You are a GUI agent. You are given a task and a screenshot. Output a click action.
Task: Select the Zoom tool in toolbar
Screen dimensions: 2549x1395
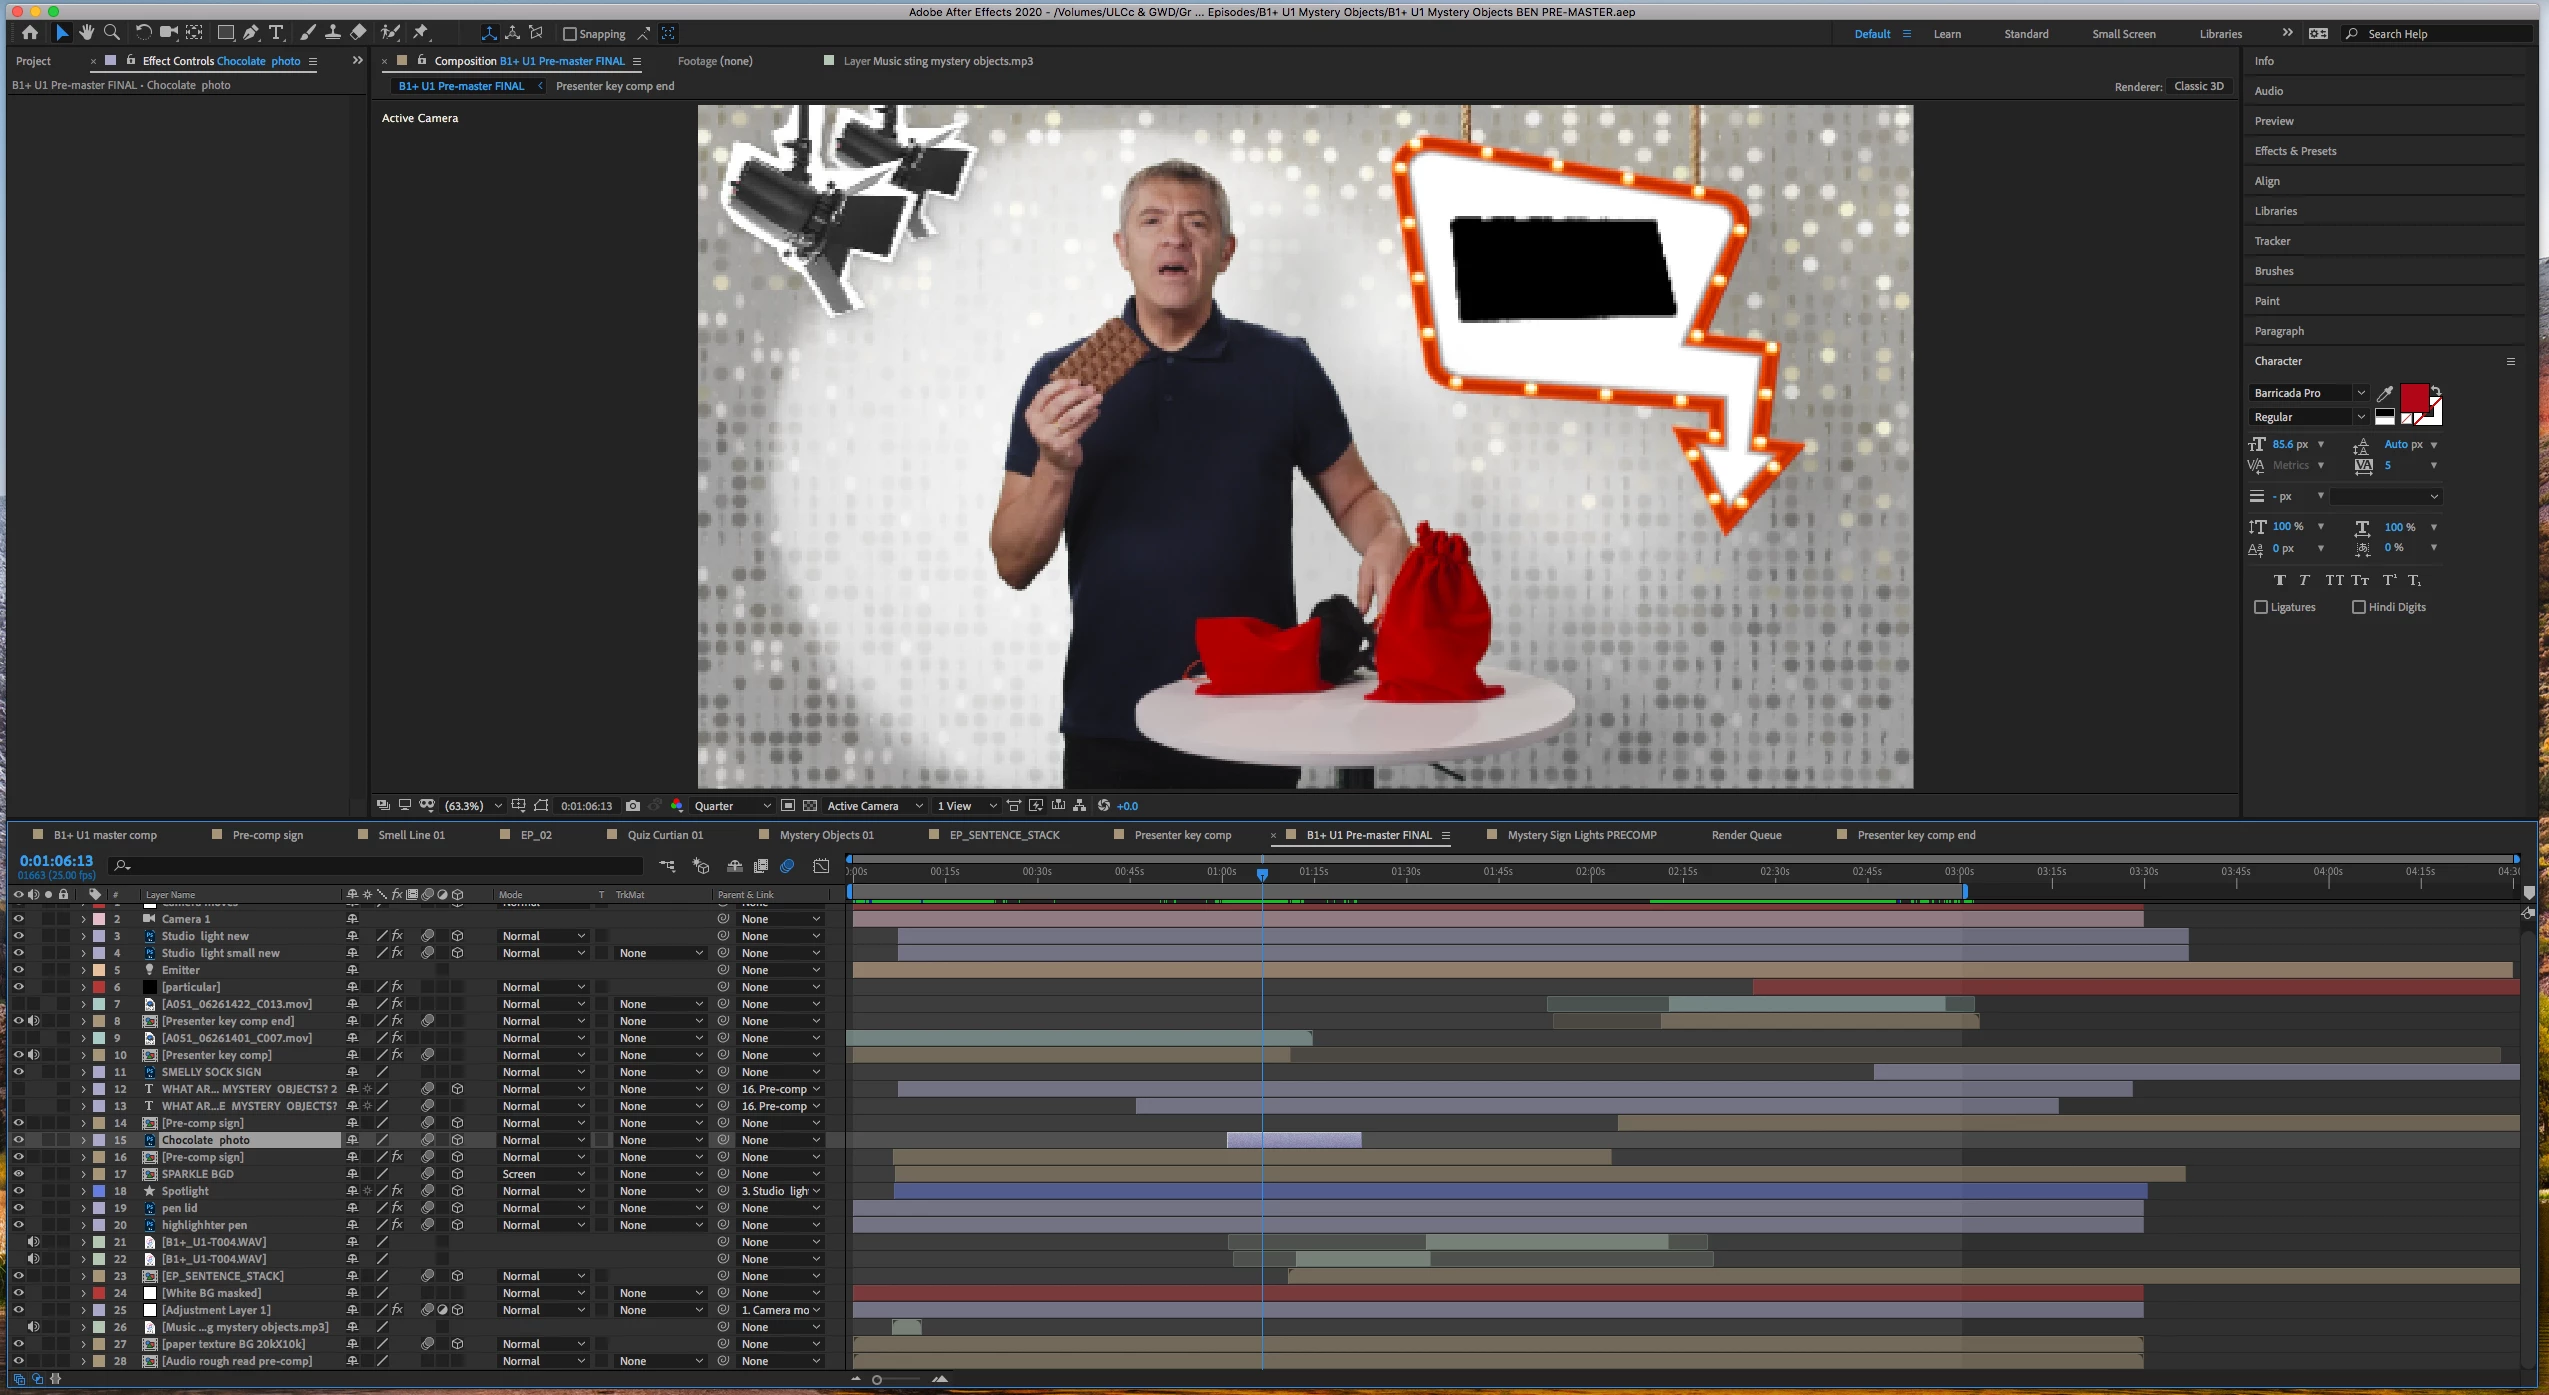[112, 33]
